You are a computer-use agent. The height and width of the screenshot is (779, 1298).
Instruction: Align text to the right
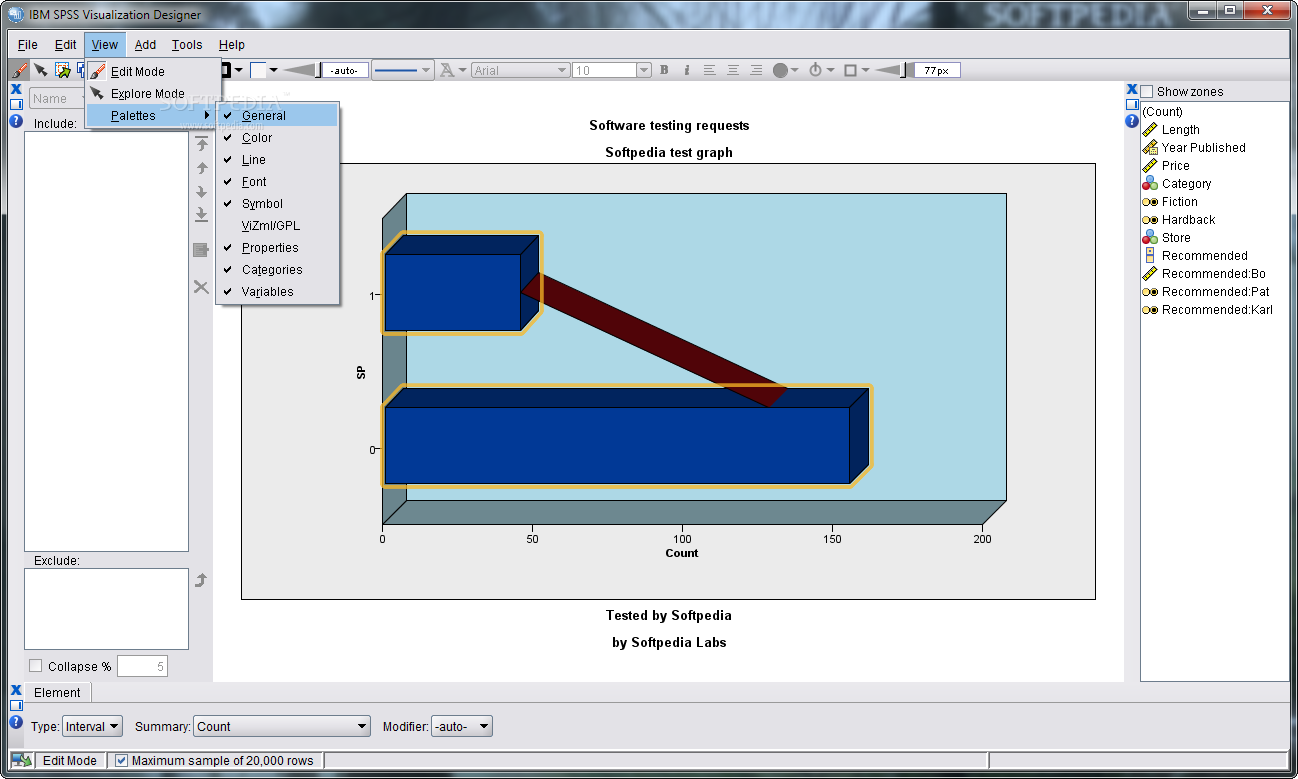(x=756, y=70)
